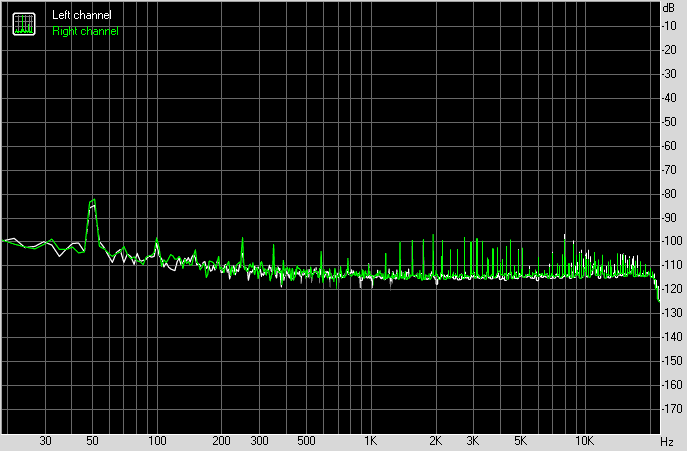Click the '1K' frequency axis label
The image size is (687, 451).
click(371, 440)
